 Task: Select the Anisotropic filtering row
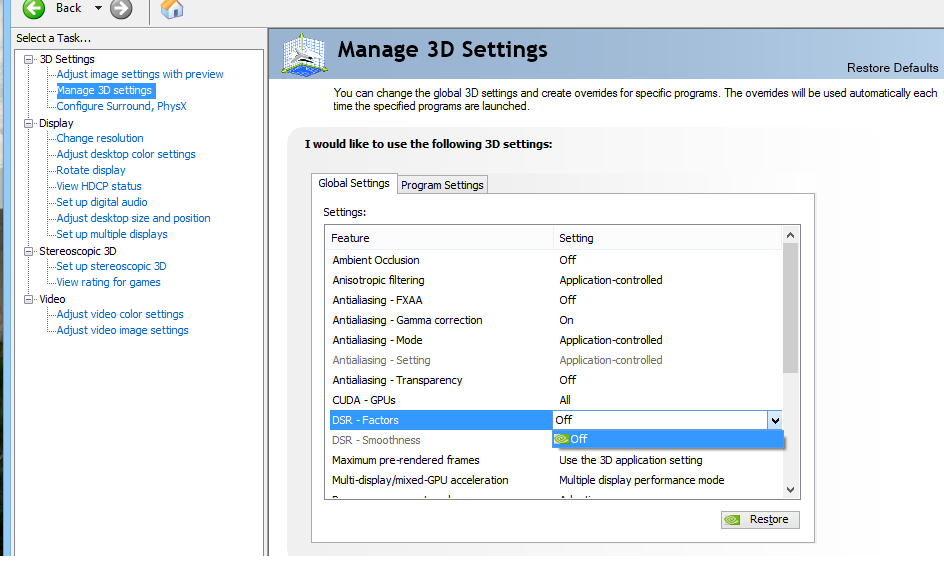[554, 280]
